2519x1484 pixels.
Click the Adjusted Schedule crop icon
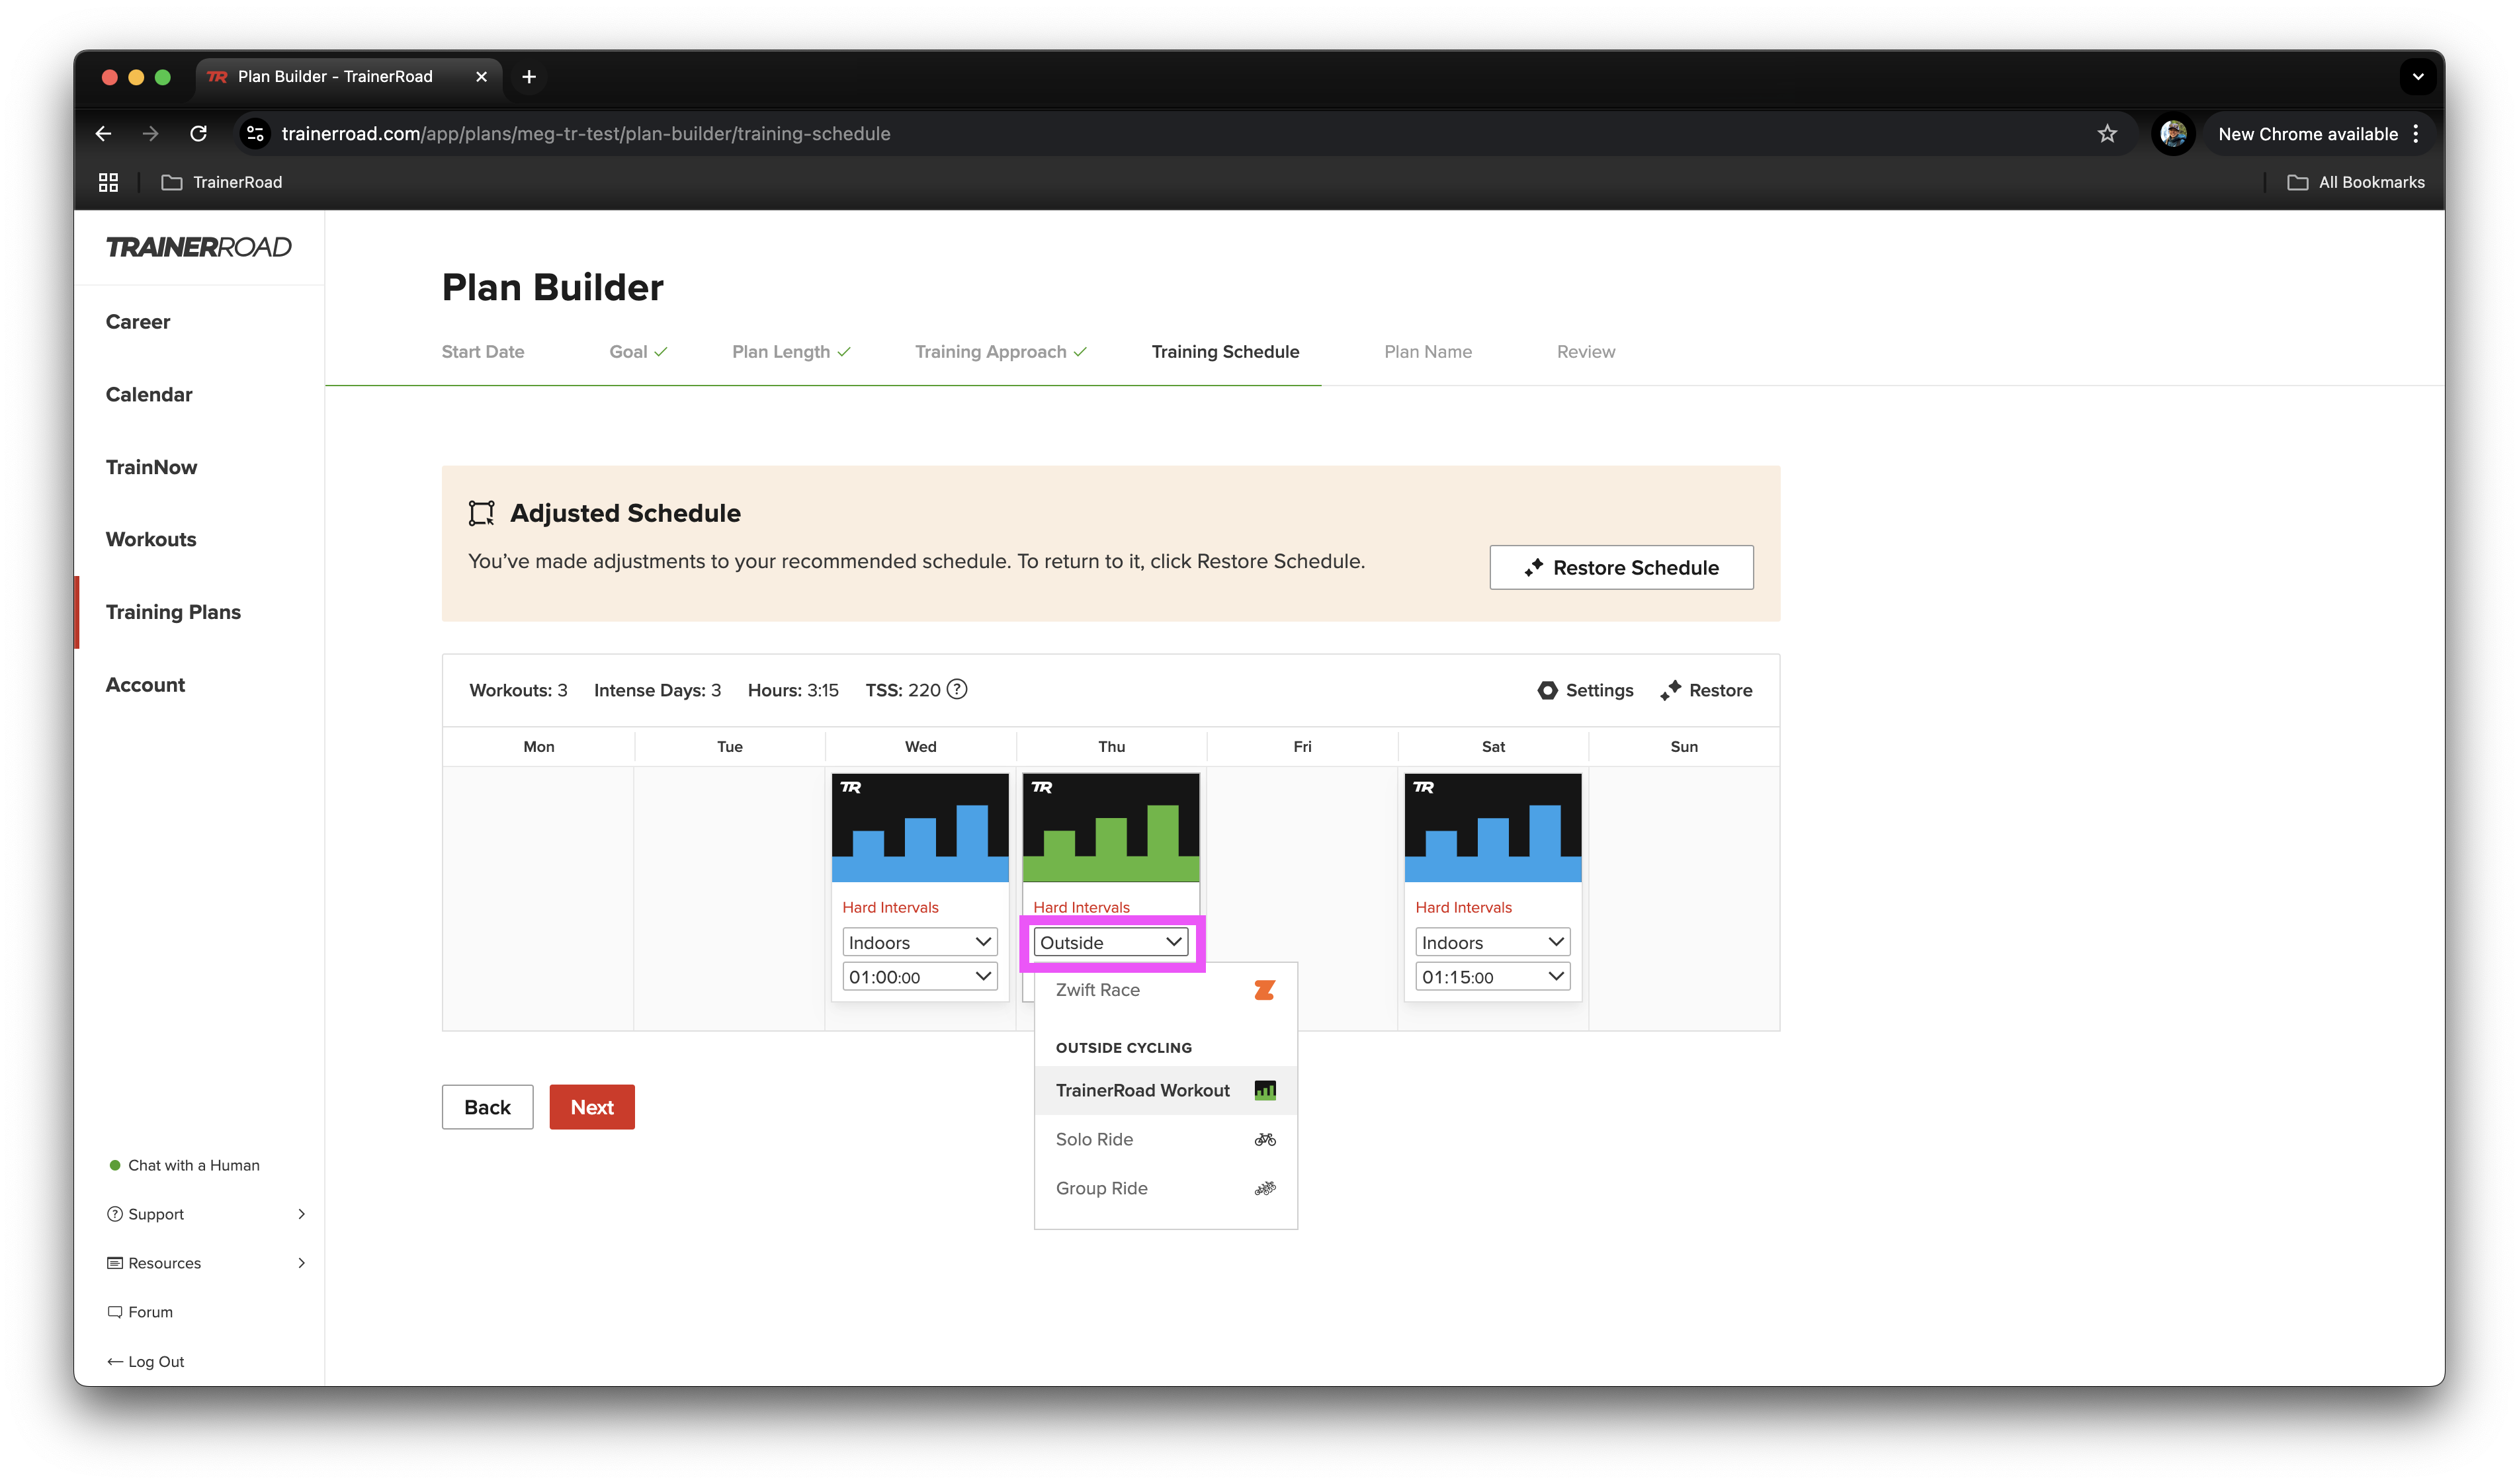point(482,513)
